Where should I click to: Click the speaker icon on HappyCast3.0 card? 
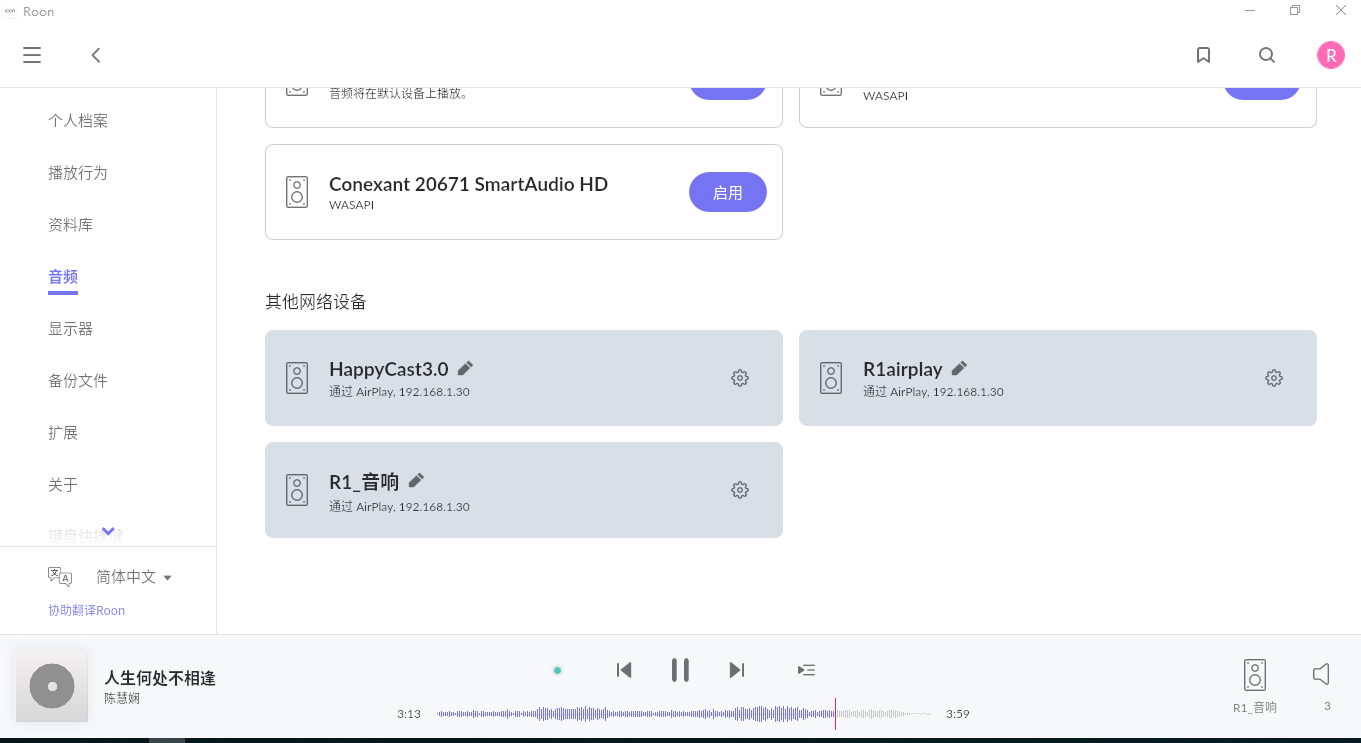[297, 378]
